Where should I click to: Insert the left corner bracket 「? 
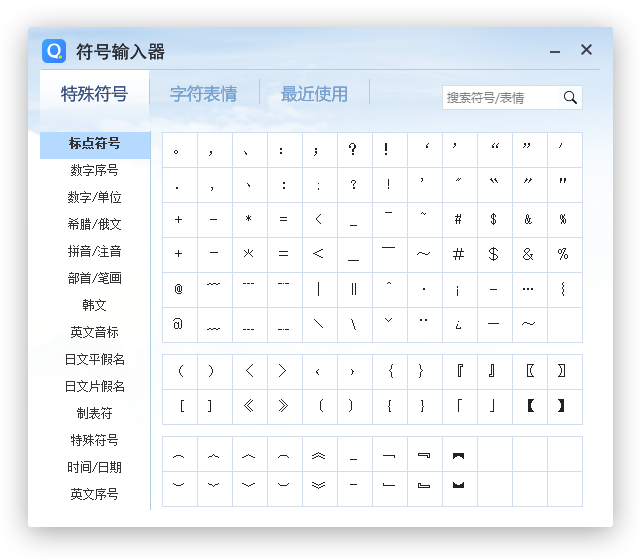(x=460, y=406)
